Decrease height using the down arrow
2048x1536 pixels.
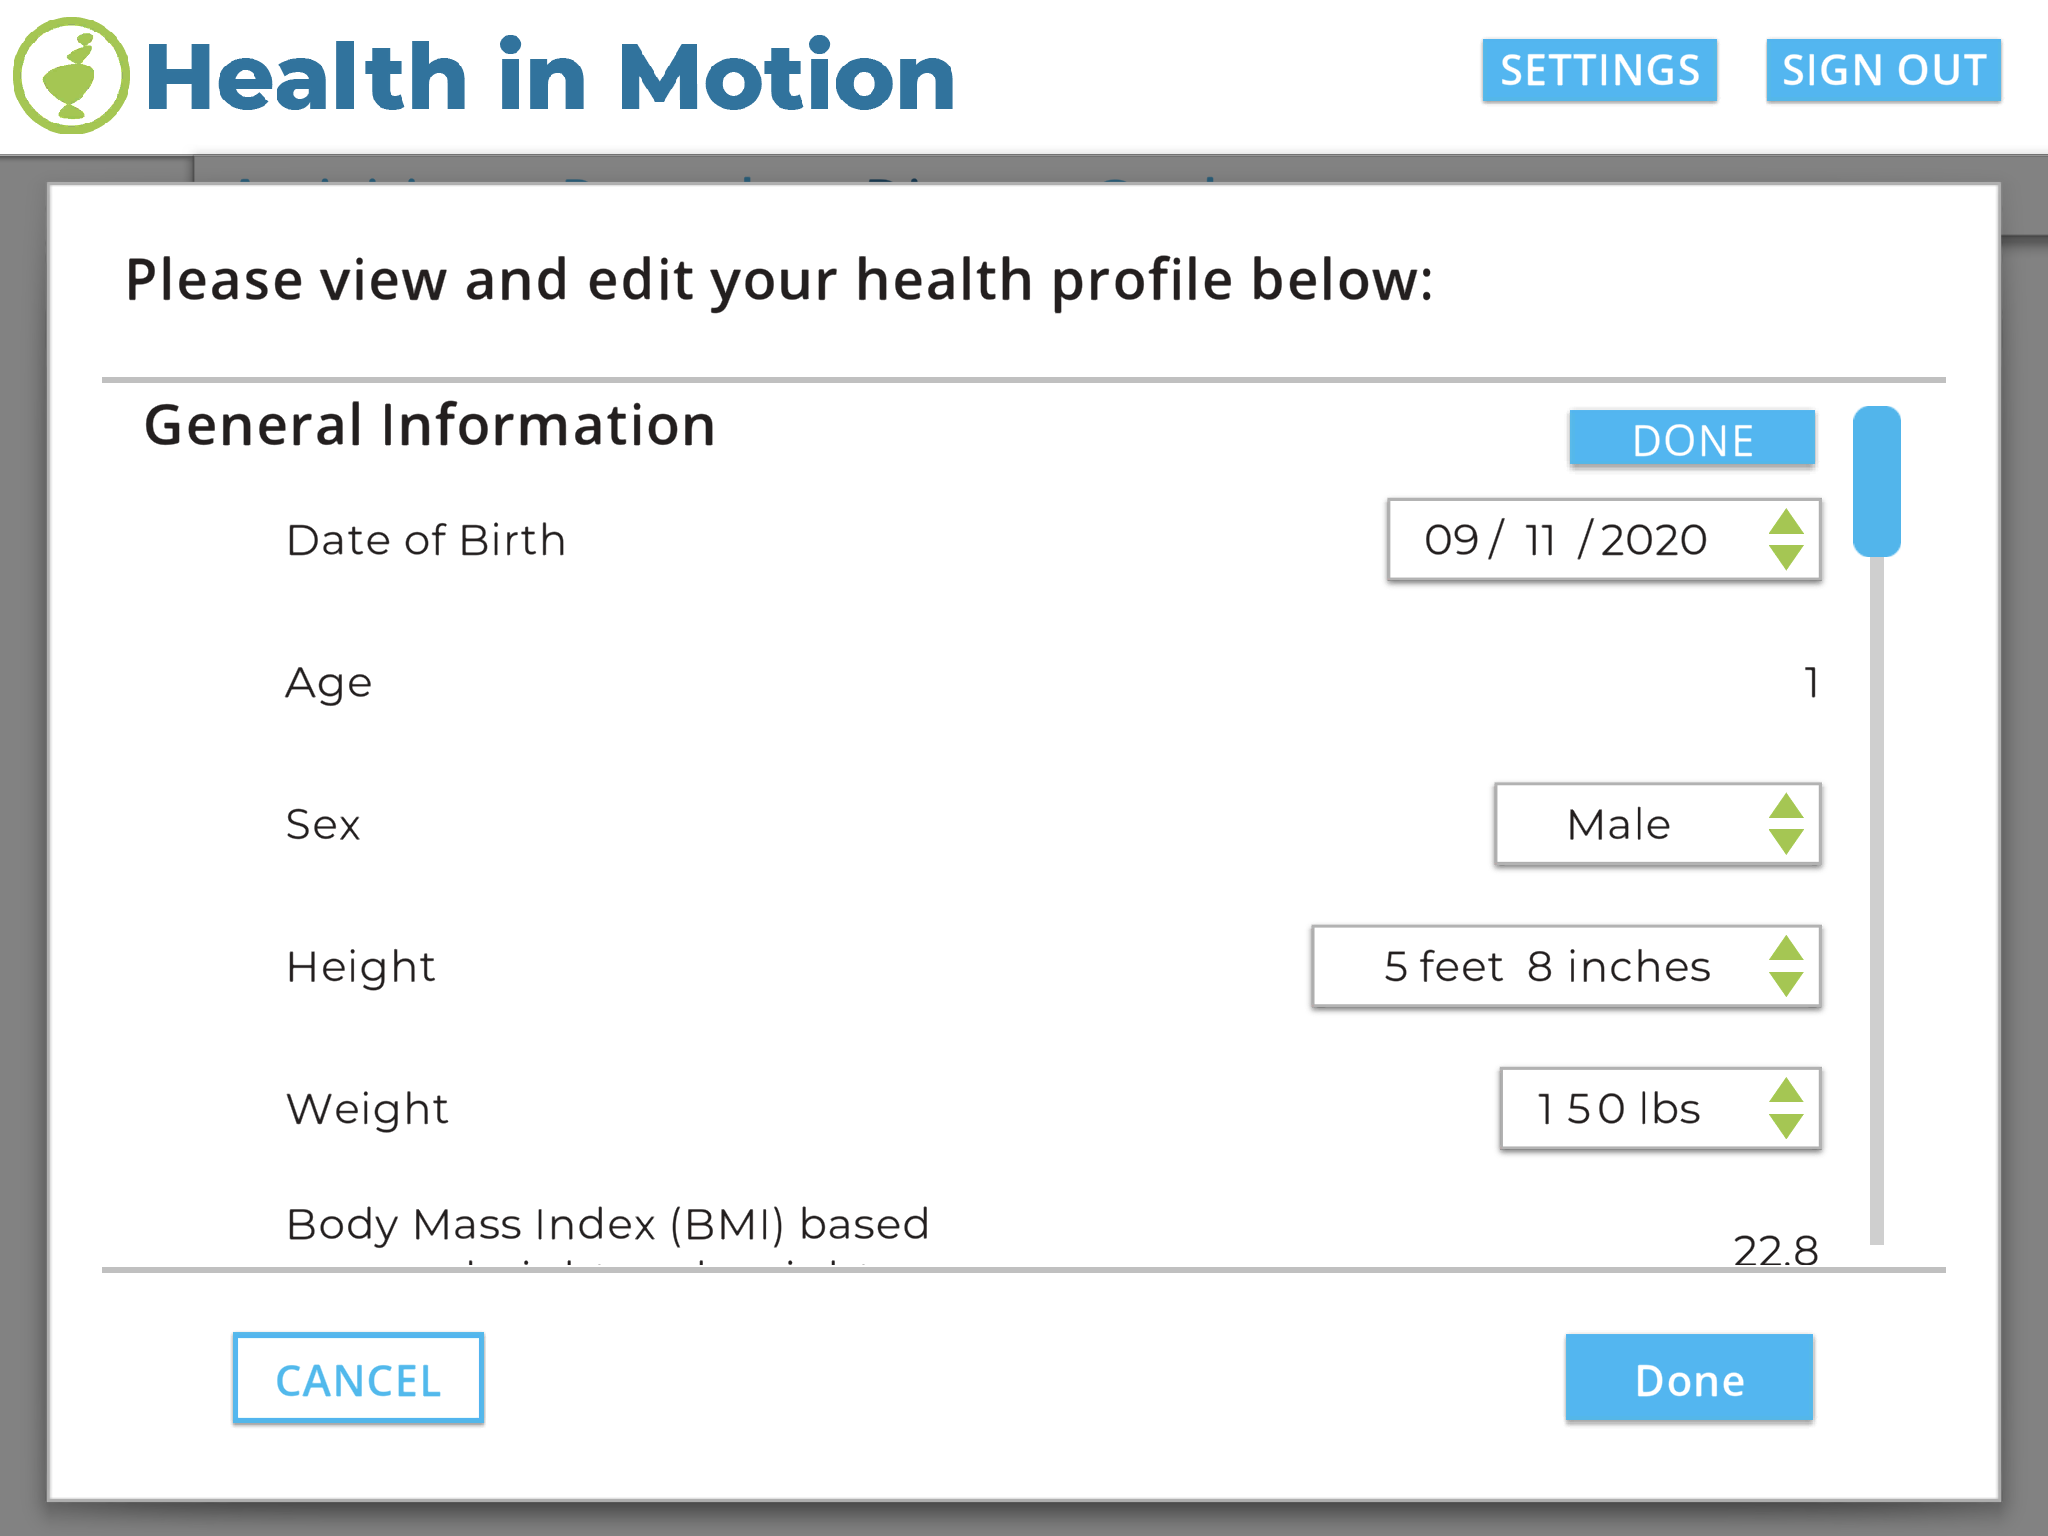tap(1785, 983)
